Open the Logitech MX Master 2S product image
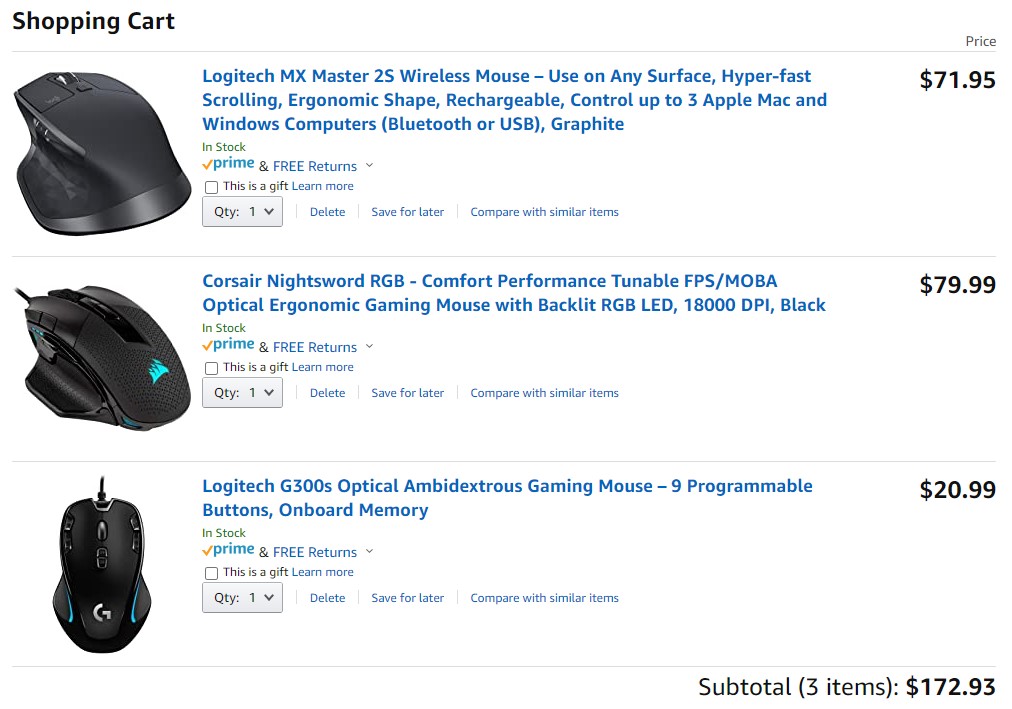Screen dimensions: 1012x709 tap(102, 150)
